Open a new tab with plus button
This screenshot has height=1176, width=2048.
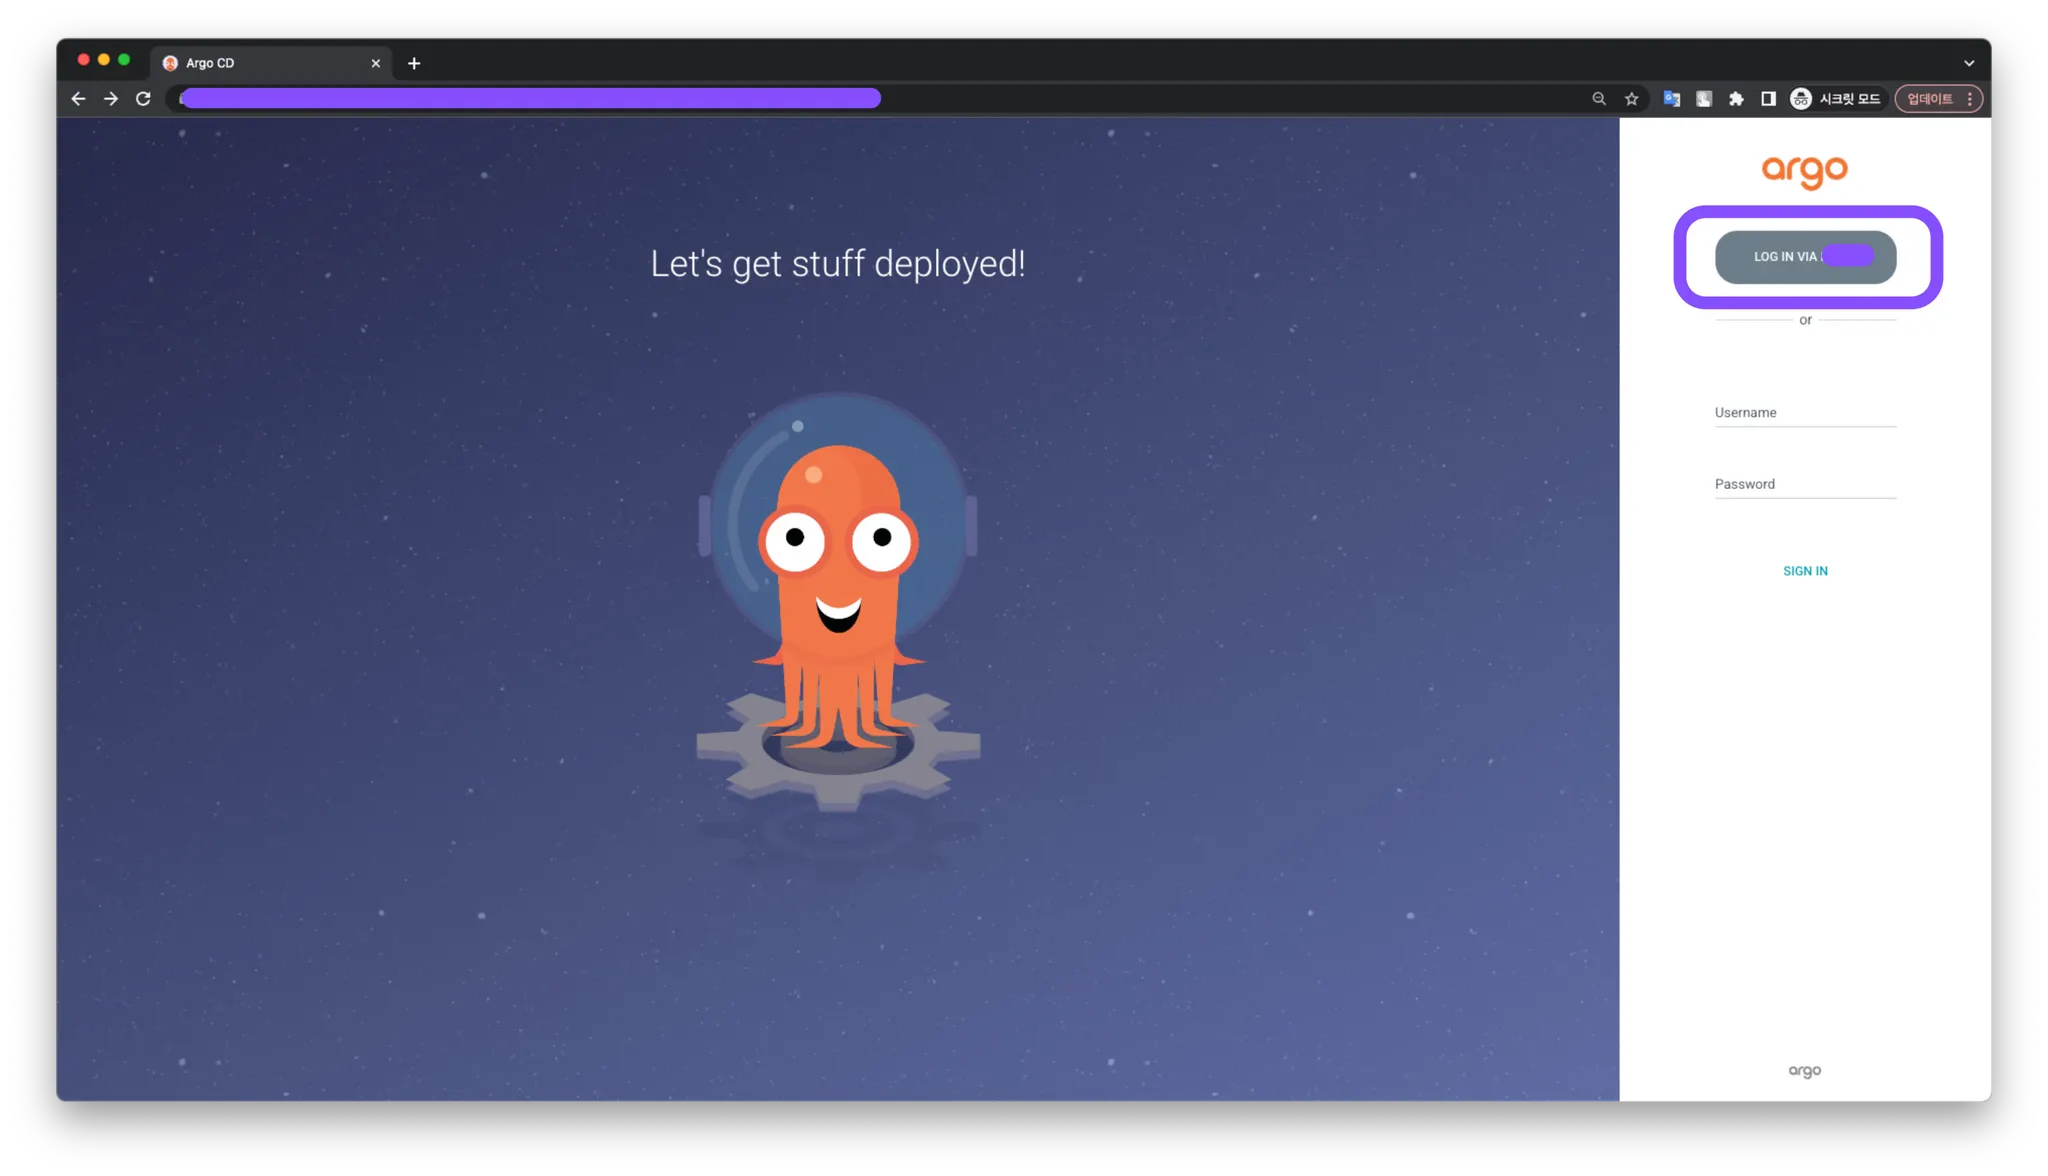point(414,63)
